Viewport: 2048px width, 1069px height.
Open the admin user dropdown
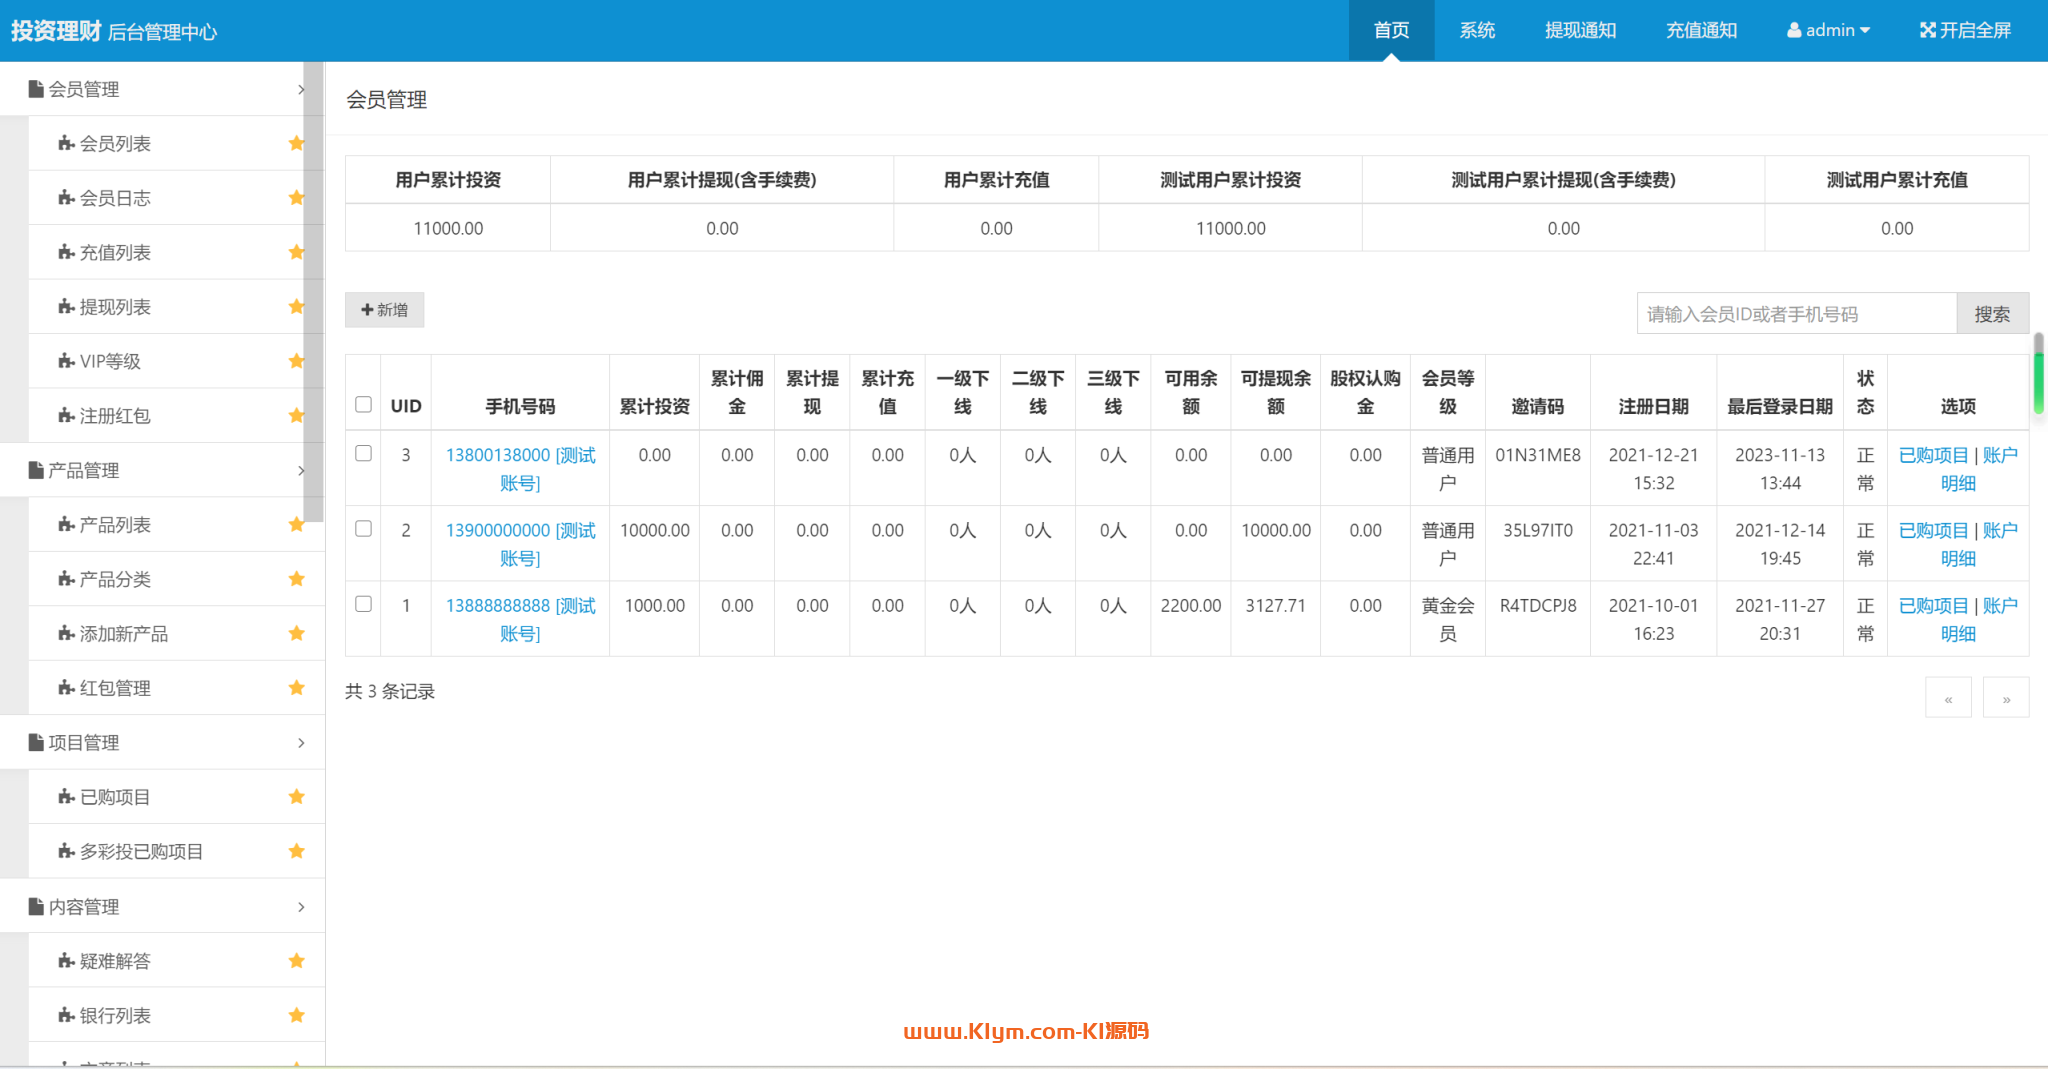(x=1828, y=30)
